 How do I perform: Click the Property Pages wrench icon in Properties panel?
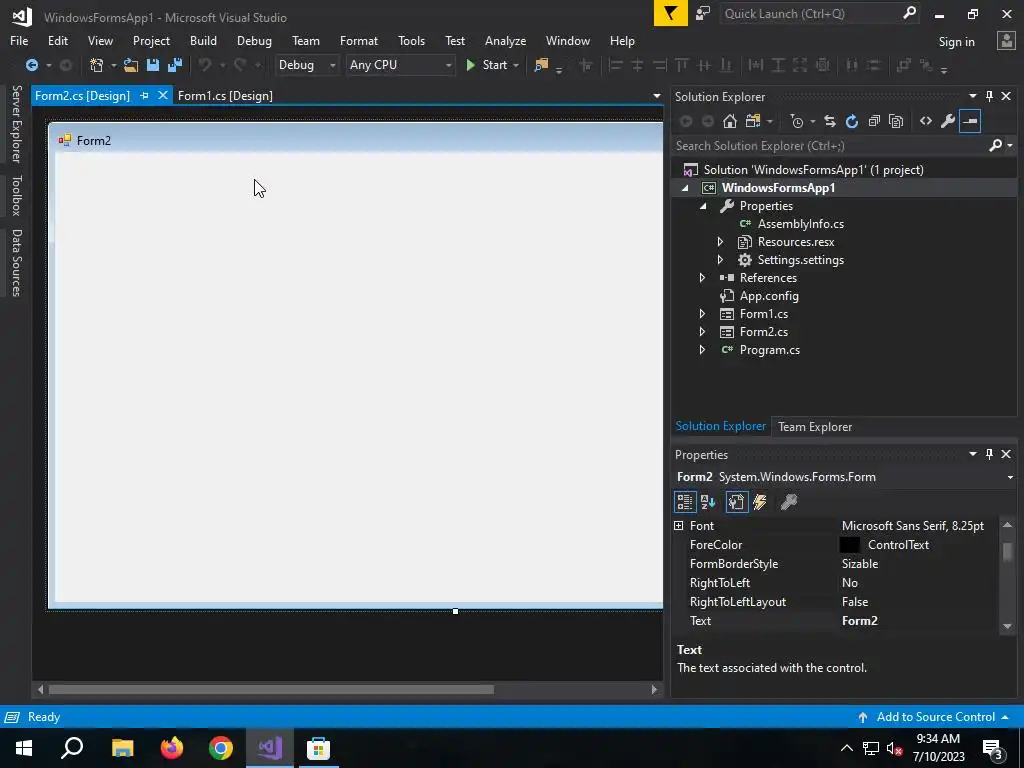pos(789,502)
